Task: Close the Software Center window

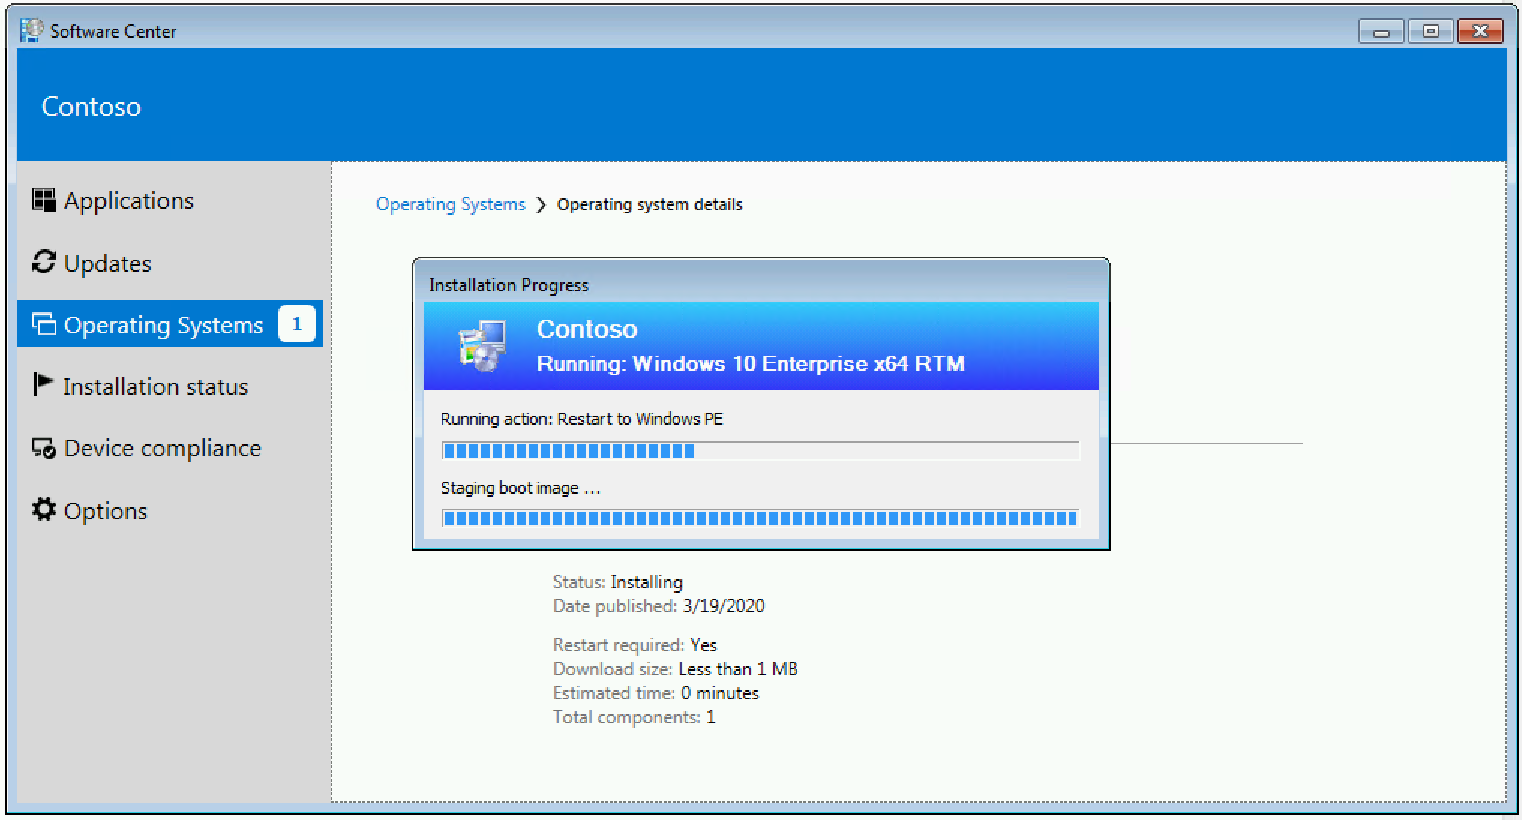Action: coord(1481,32)
